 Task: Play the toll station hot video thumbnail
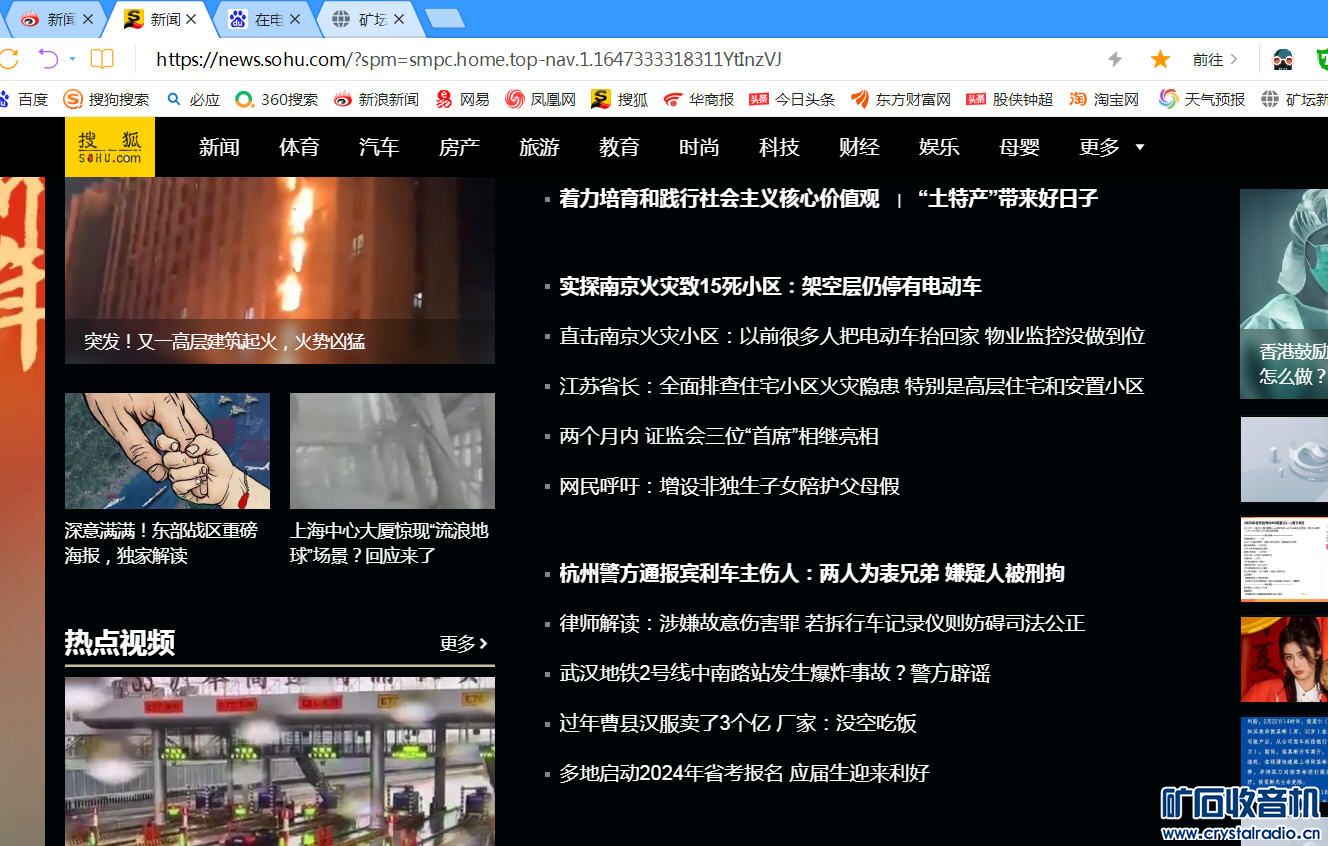coord(280,761)
